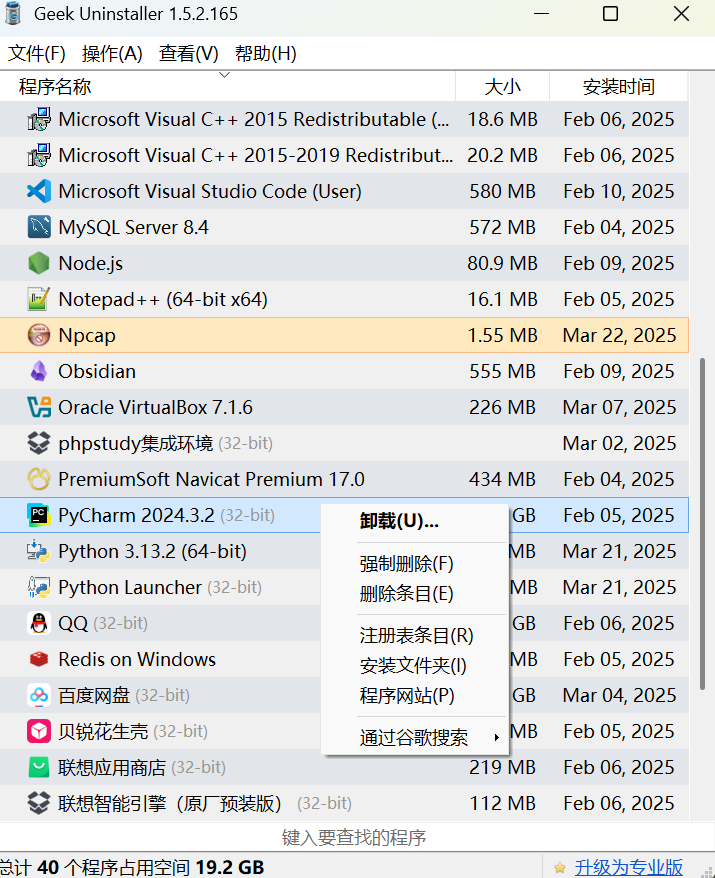Select the 百度网盘 icon

(x=39, y=695)
